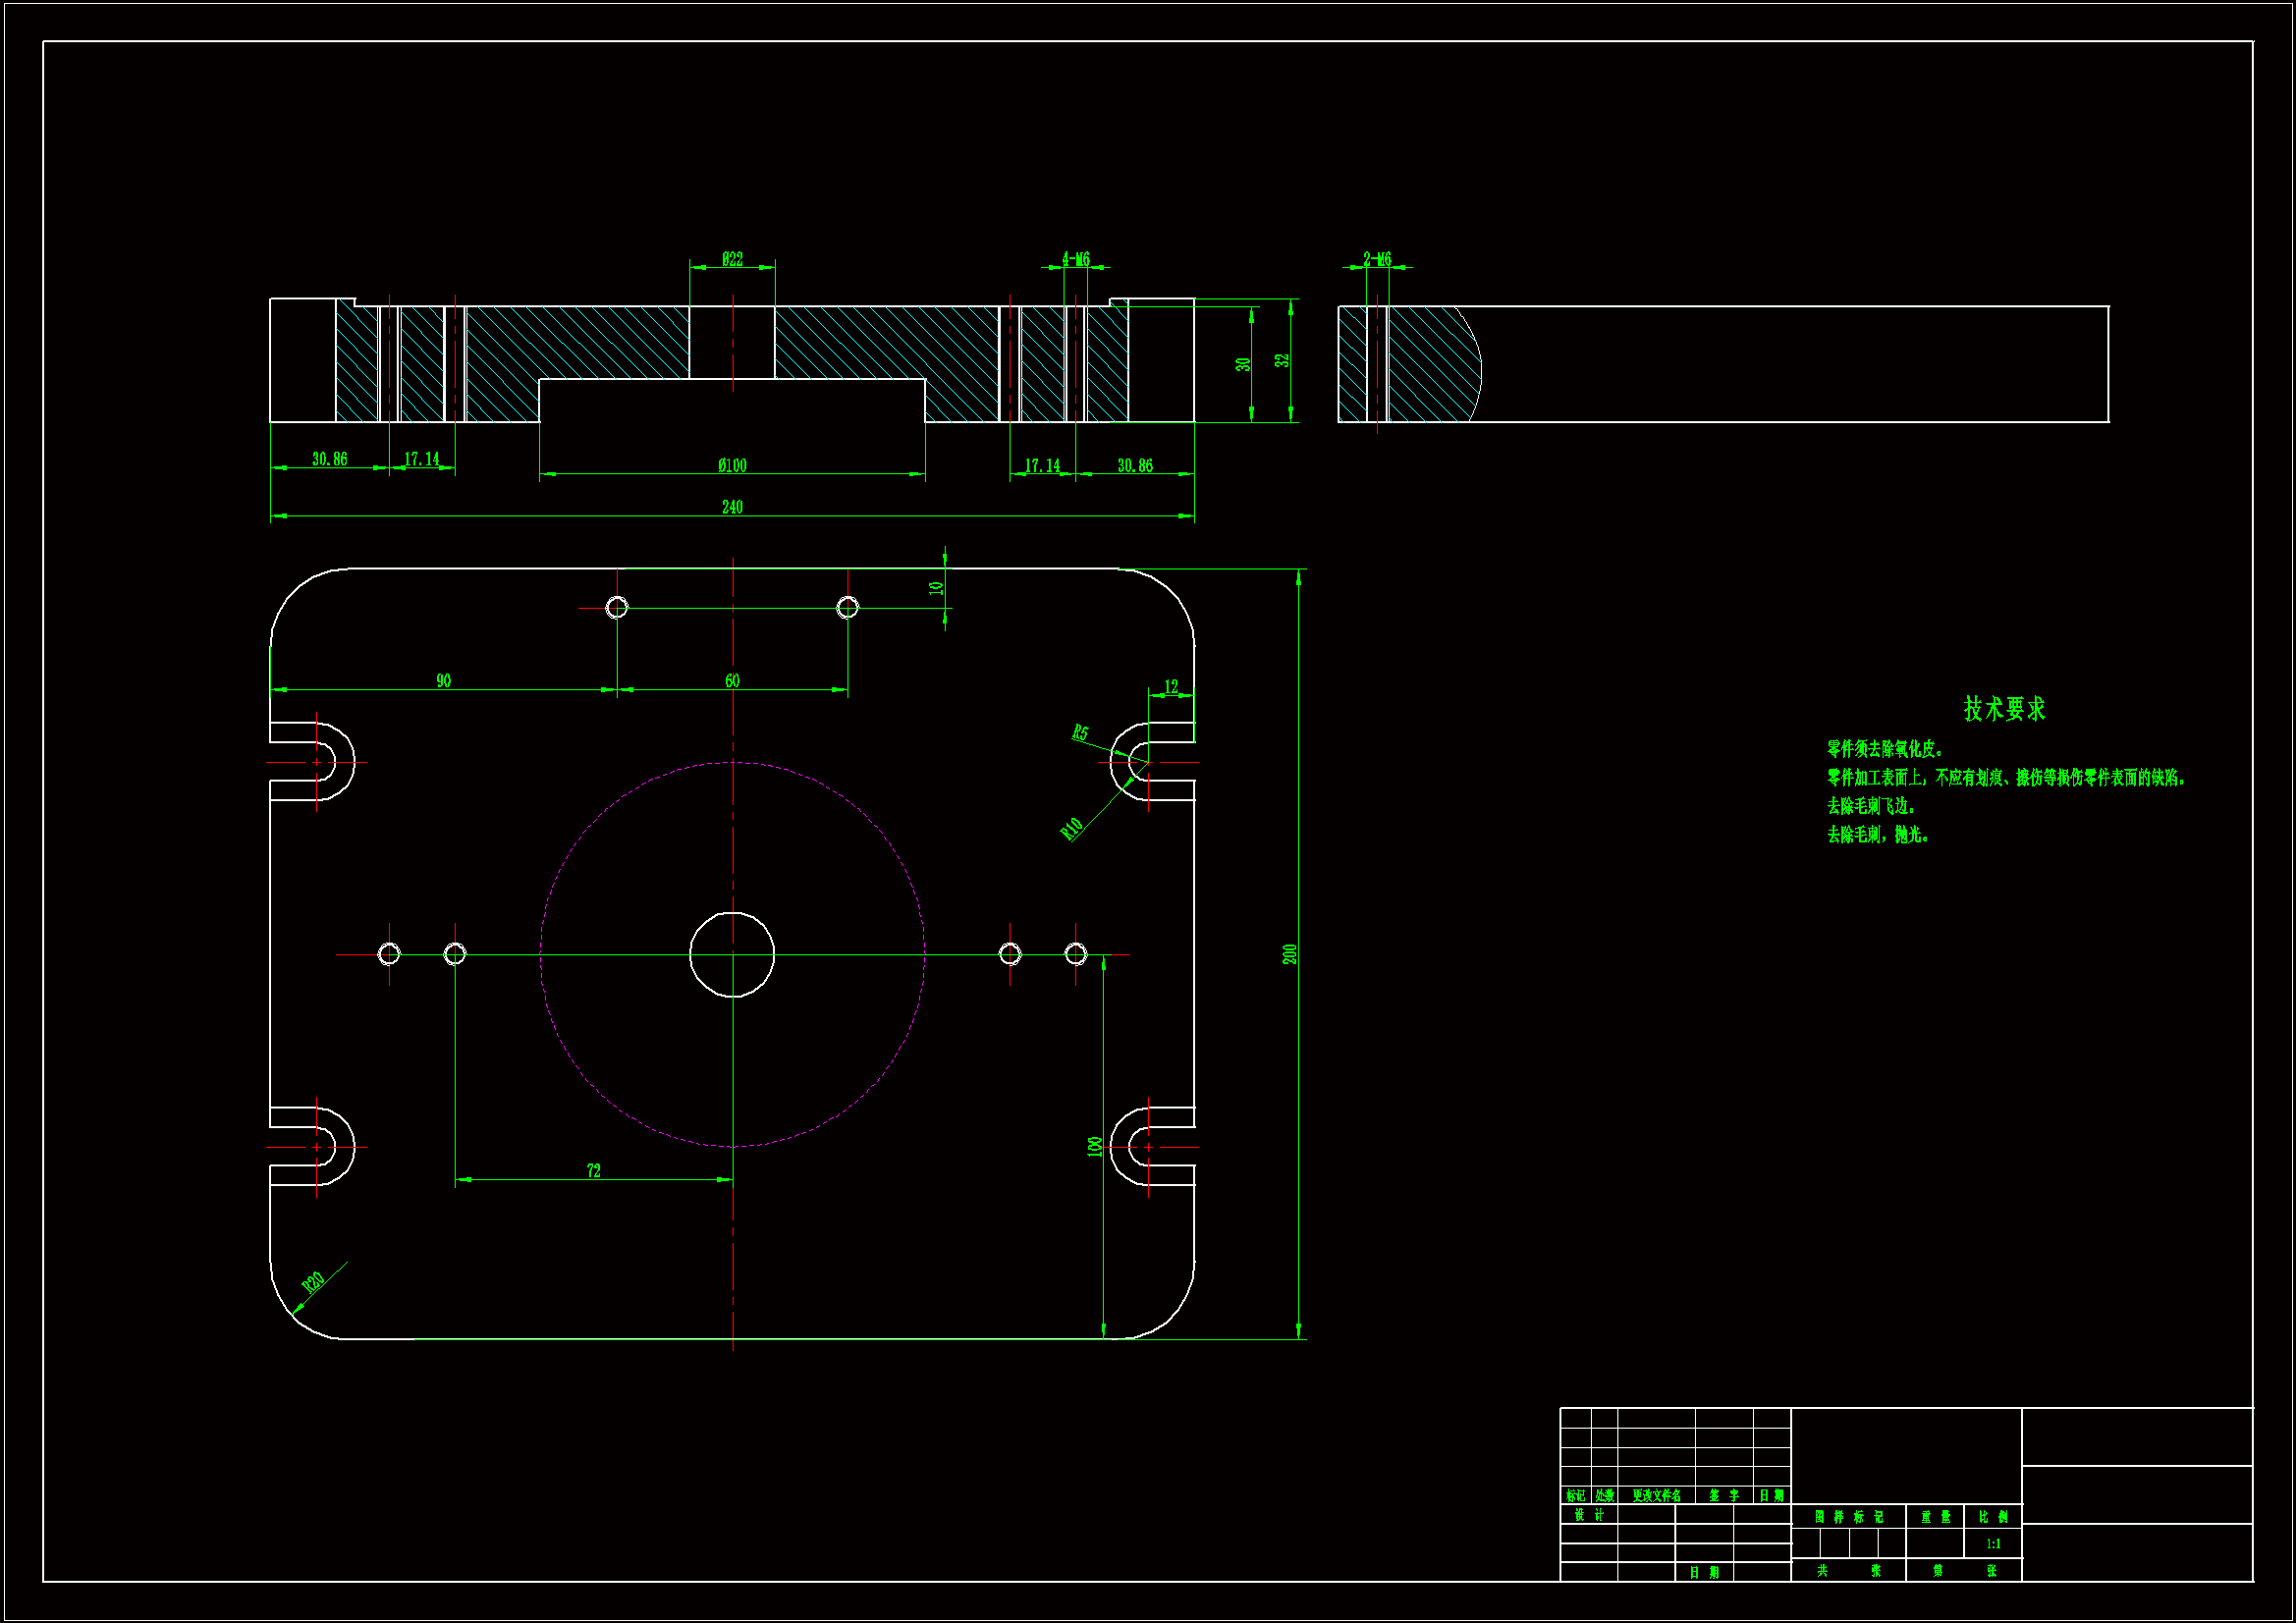Click the Ø22 dimension label

[732, 260]
